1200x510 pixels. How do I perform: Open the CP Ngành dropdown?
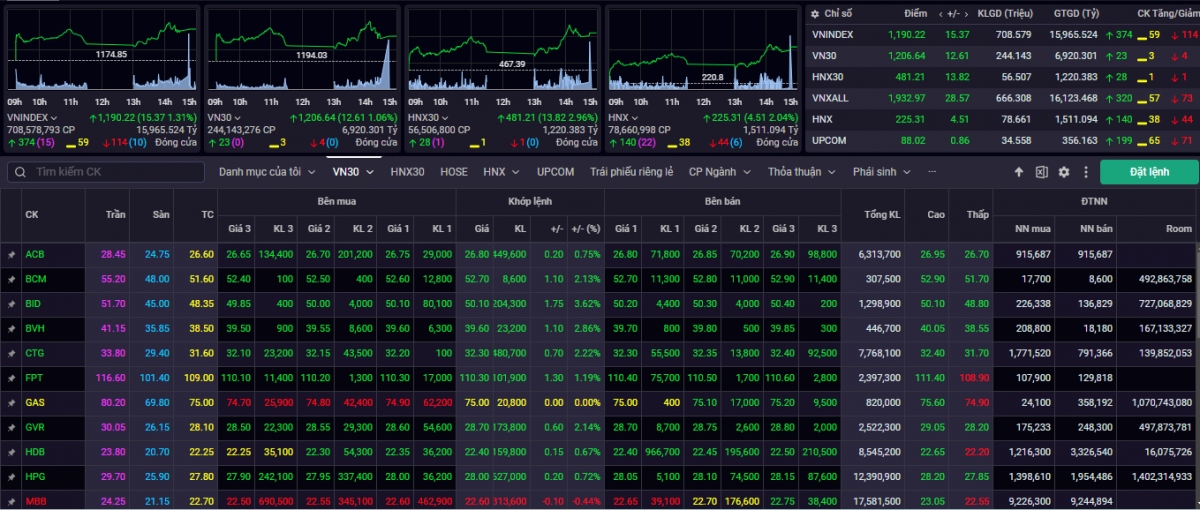[720, 172]
